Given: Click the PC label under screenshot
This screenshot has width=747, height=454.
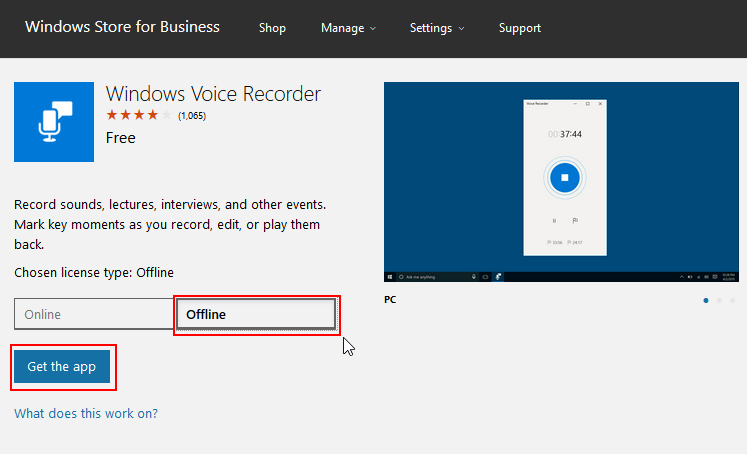Looking at the screenshot, I should point(390,300).
